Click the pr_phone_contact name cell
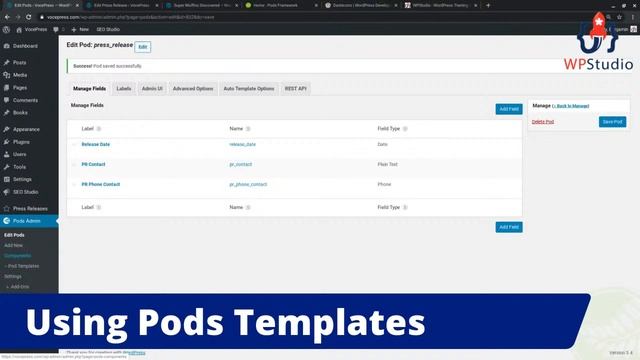This screenshot has width=640, height=360. [248, 184]
